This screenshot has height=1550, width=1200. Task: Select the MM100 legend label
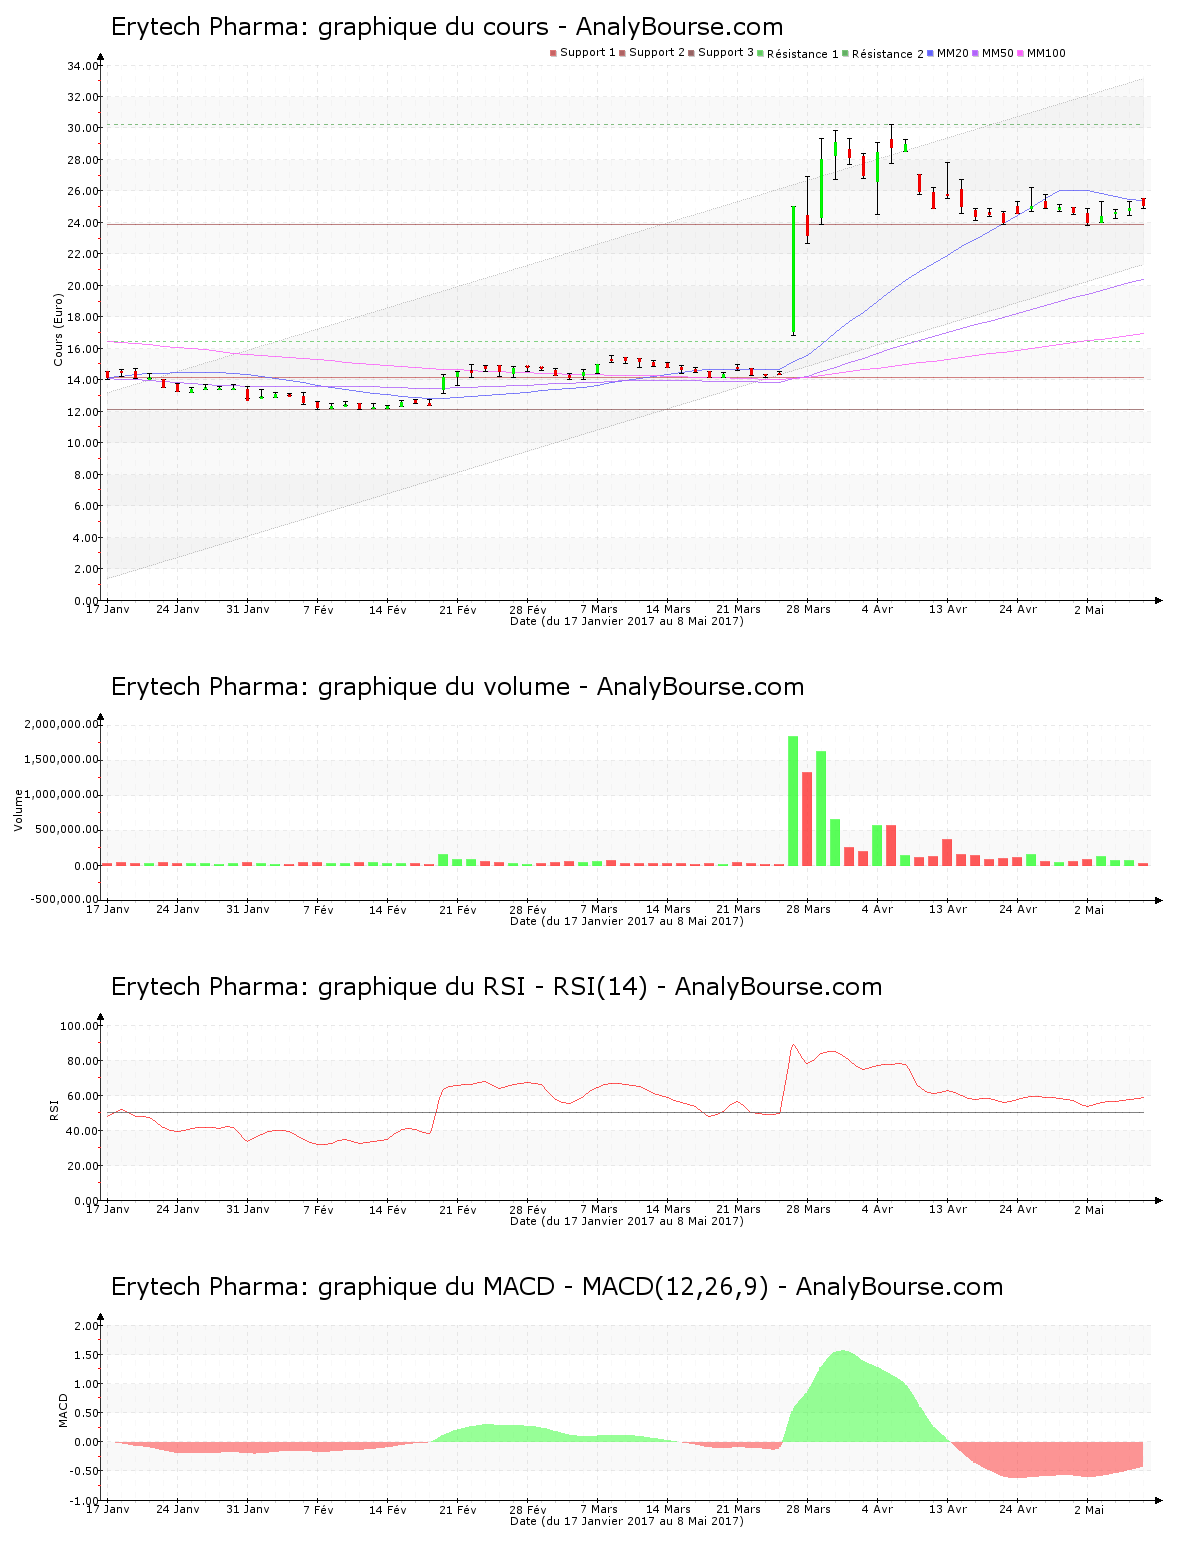tap(1047, 53)
